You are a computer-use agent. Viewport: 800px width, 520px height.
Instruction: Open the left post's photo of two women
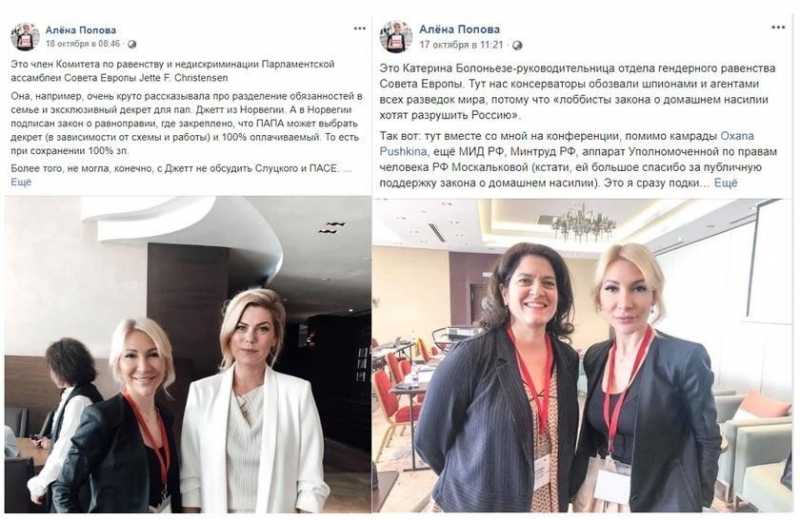click(x=188, y=355)
